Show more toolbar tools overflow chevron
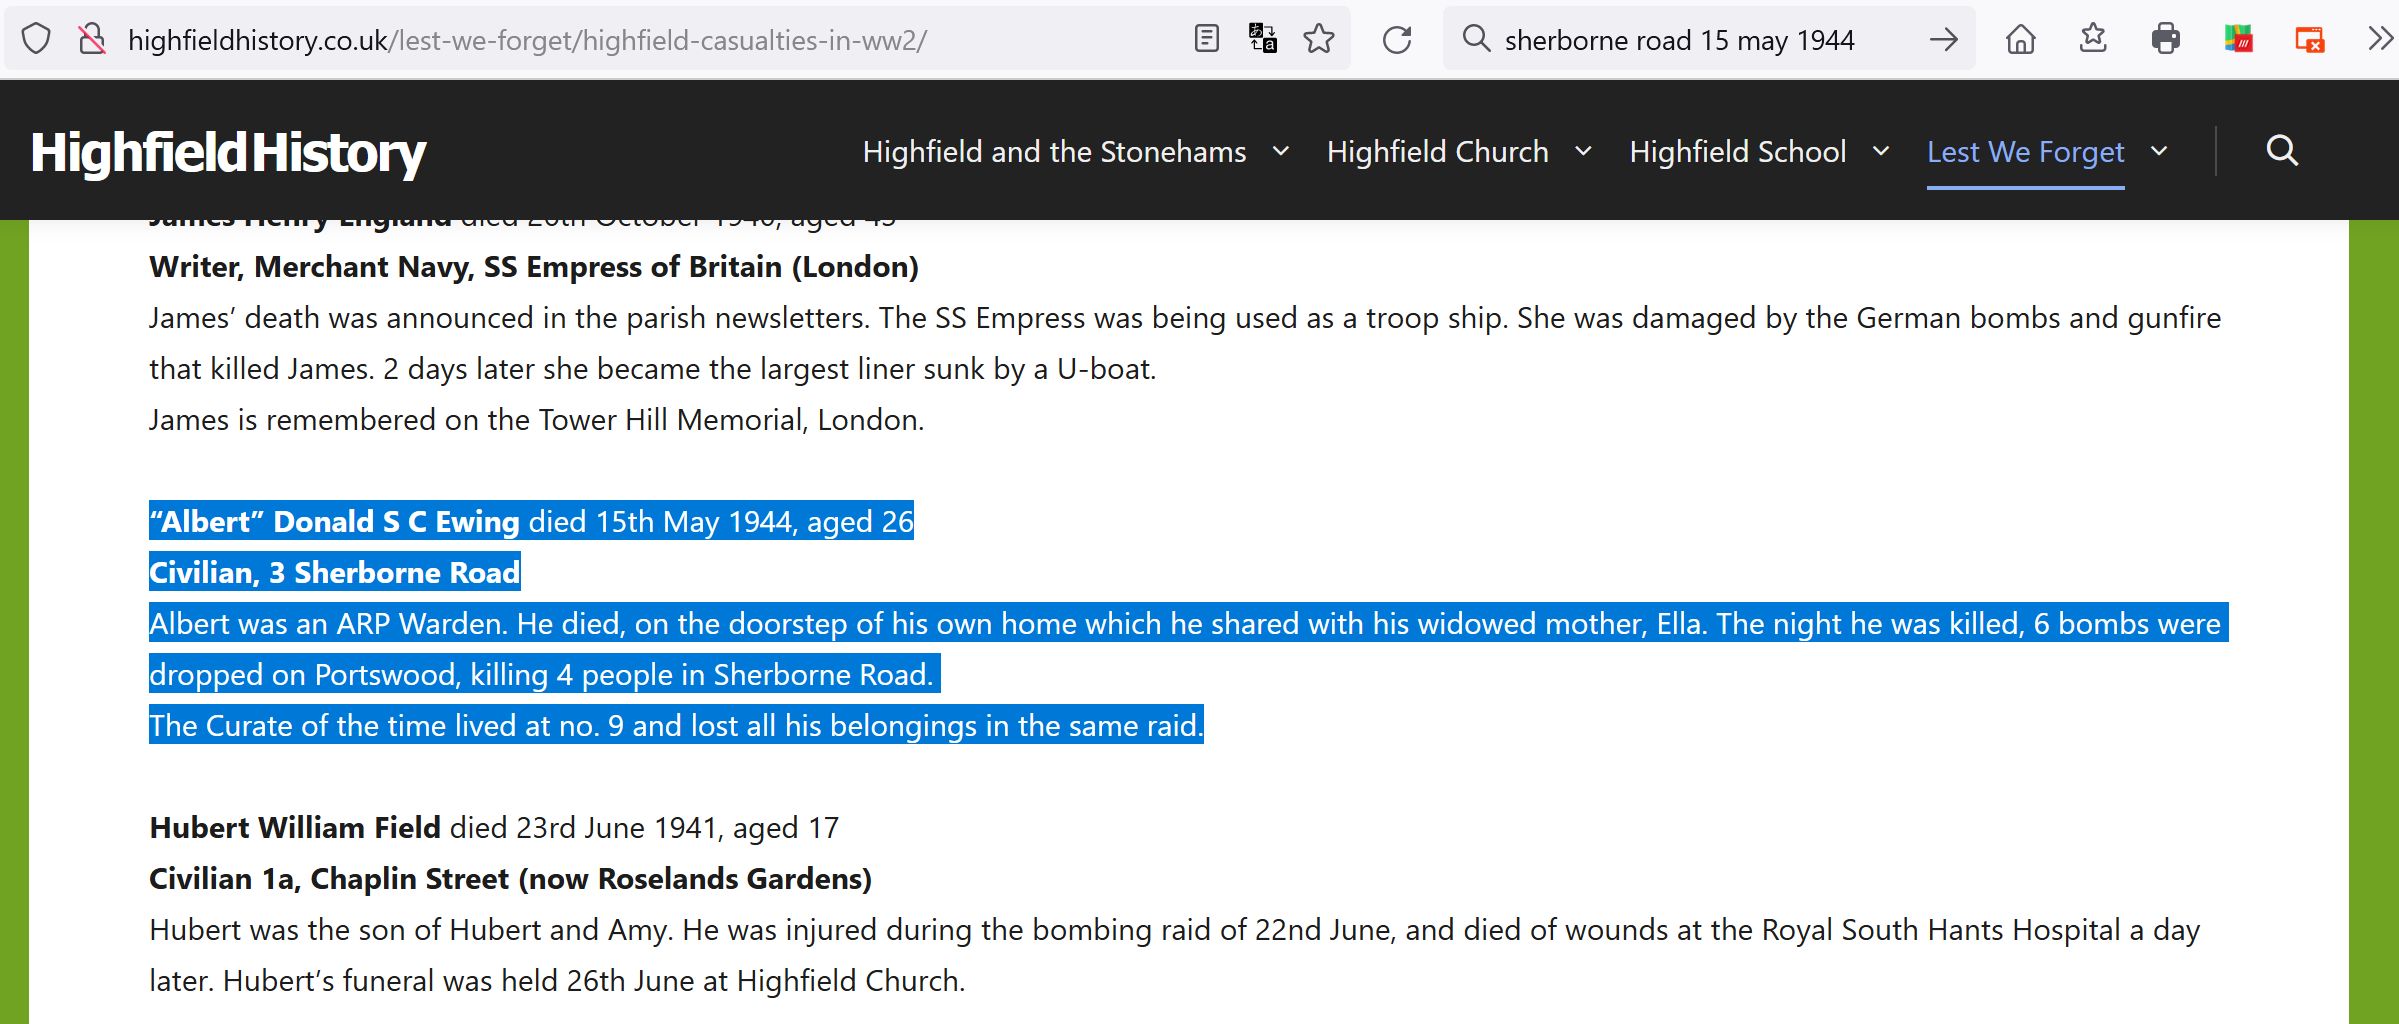 pyautogui.click(x=2380, y=40)
